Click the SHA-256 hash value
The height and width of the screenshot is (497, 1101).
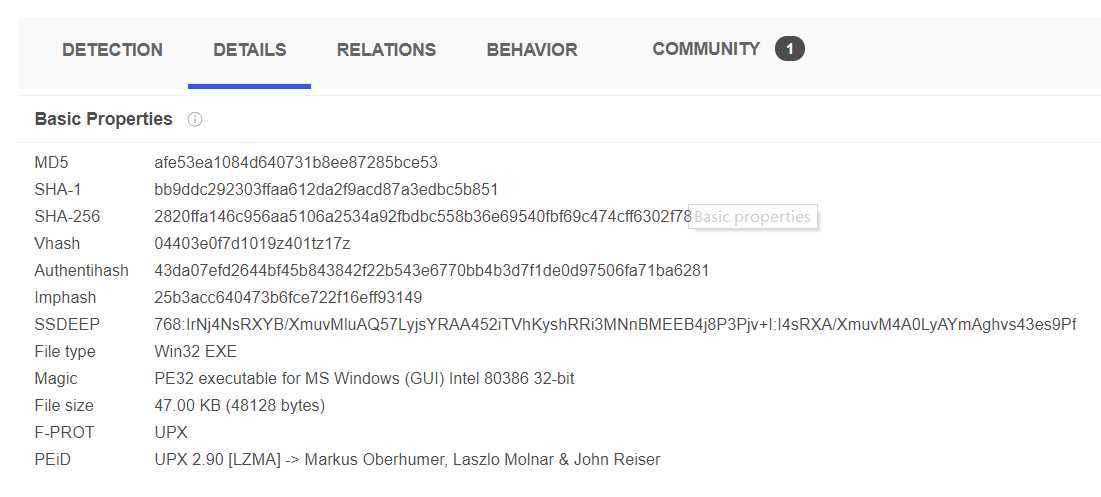(423, 216)
